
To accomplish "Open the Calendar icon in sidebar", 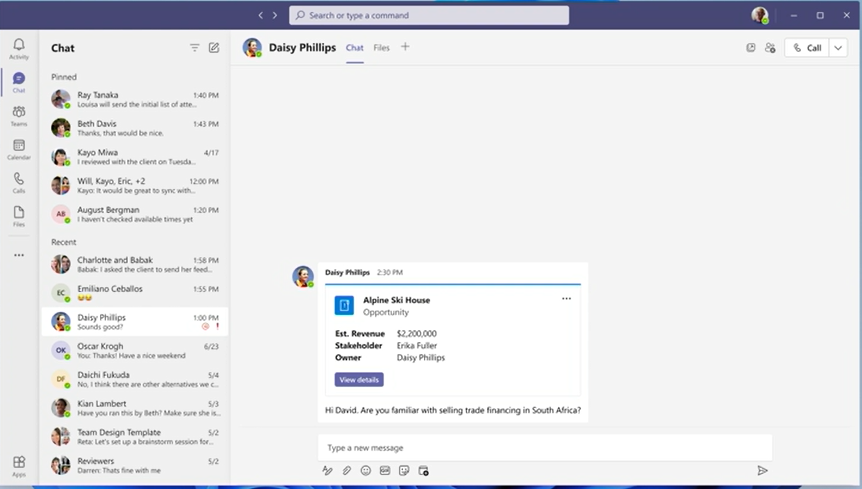I will pos(19,149).
